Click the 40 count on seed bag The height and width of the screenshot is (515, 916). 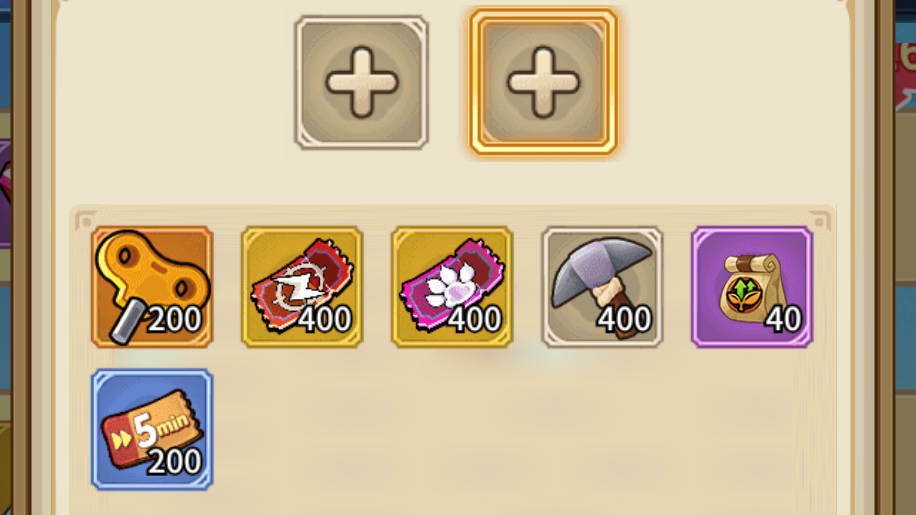783,319
